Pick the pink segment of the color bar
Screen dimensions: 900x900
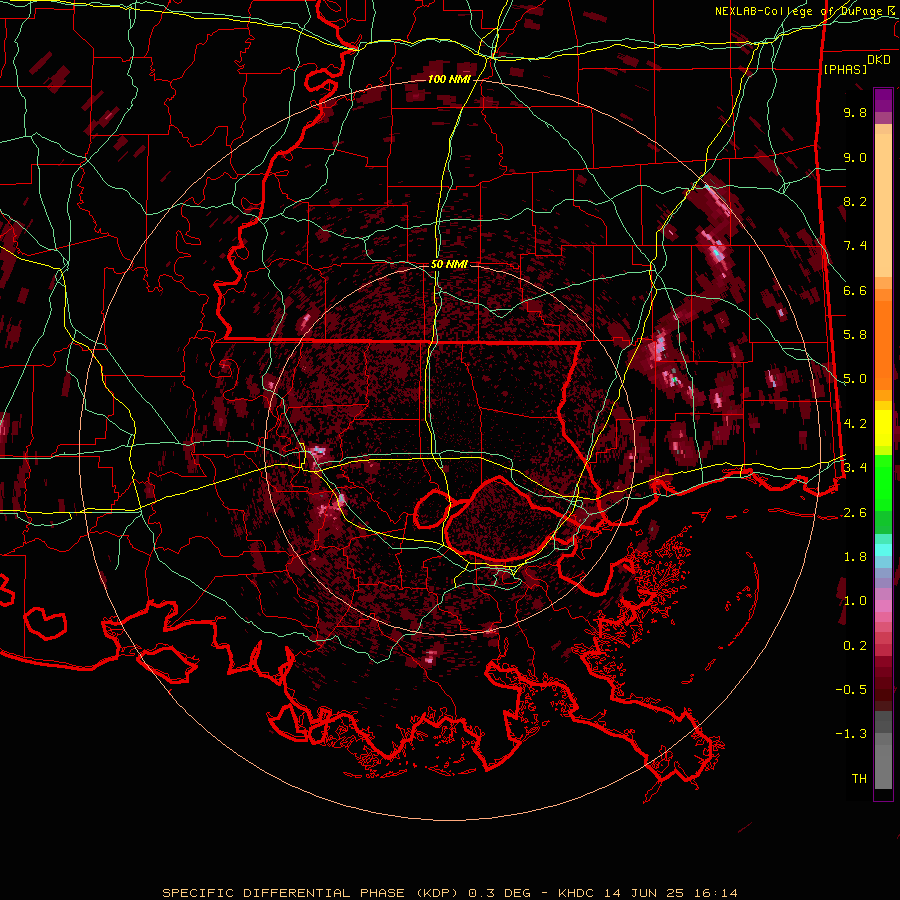click(x=883, y=606)
